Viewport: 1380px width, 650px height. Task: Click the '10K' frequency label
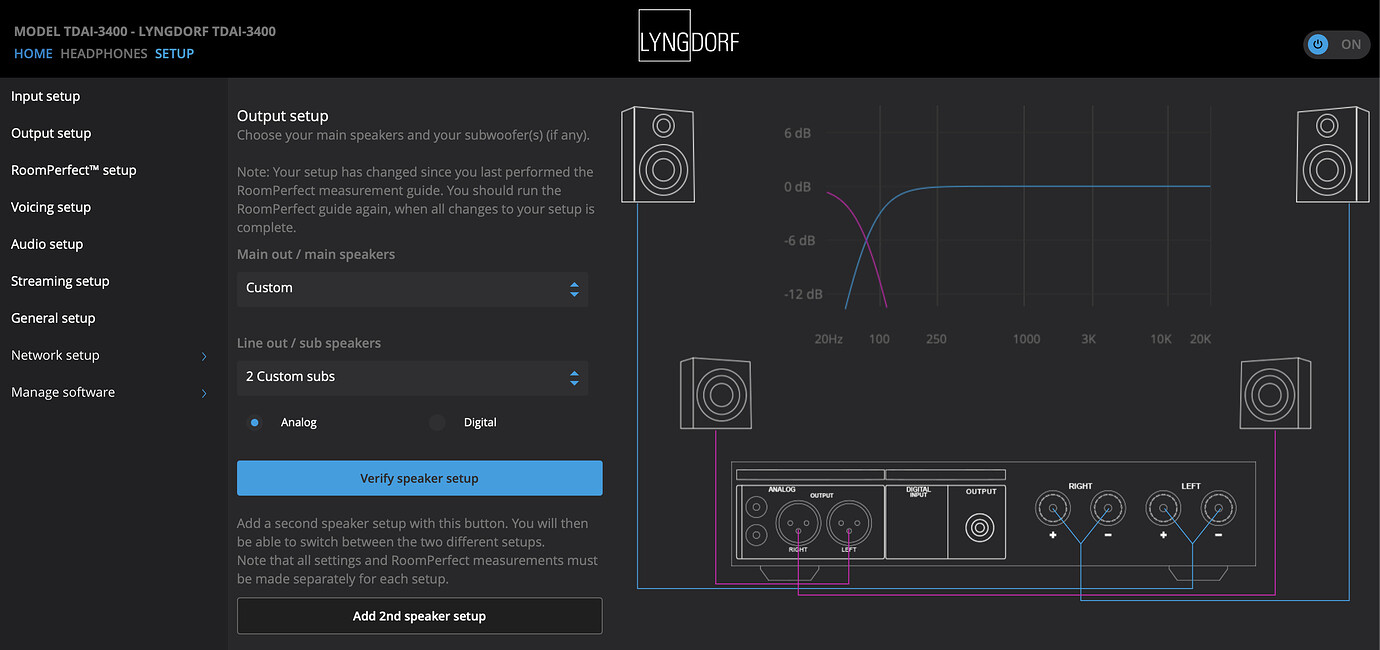(x=1161, y=339)
